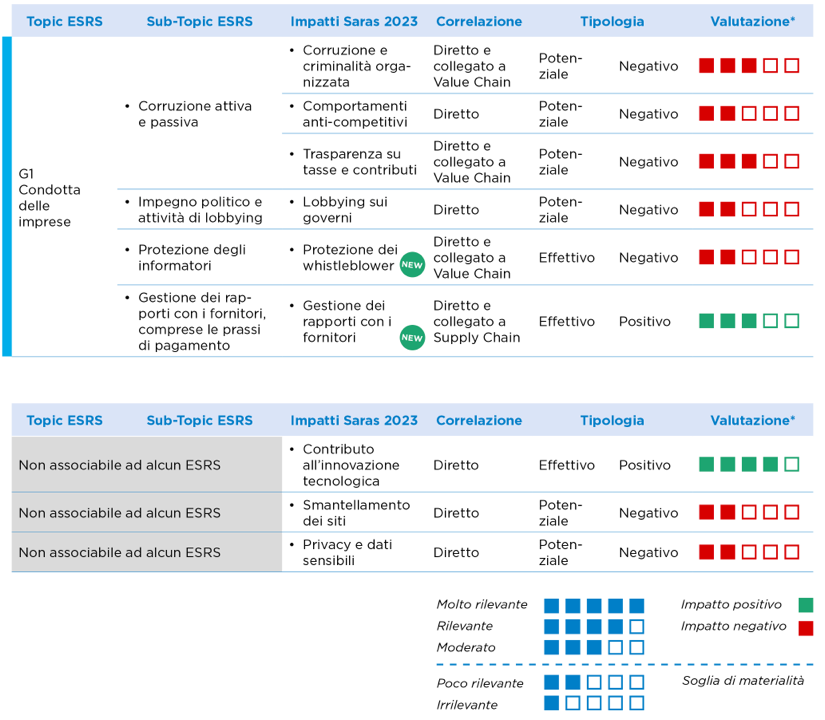825x720 pixels.
Task: Click the red Impatto negativo legend square
Action: [x=806, y=628]
